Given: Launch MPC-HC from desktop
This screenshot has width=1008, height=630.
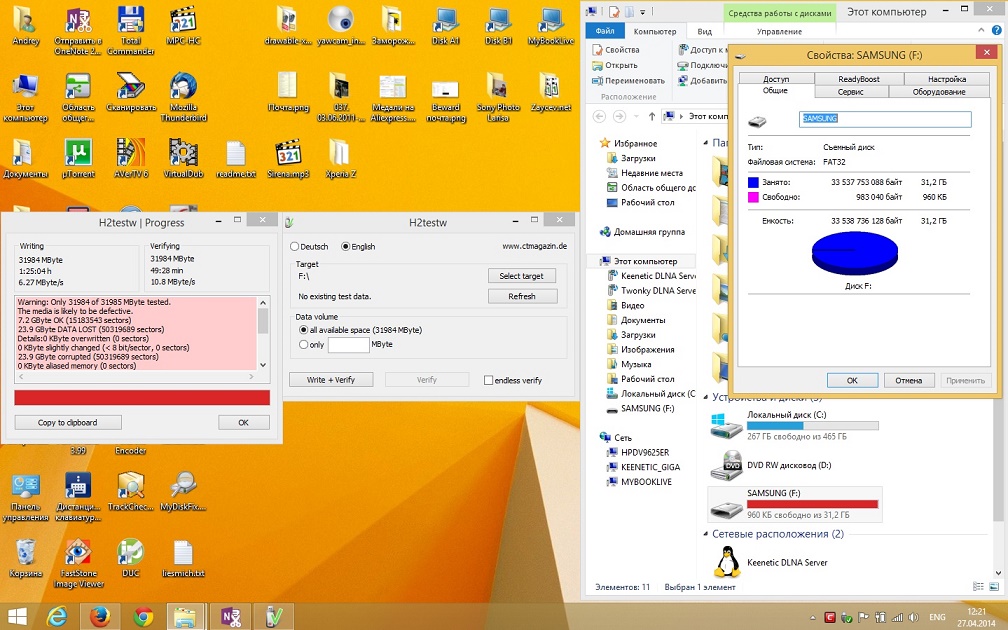Looking at the screenshot, I should tap(183, 24).
